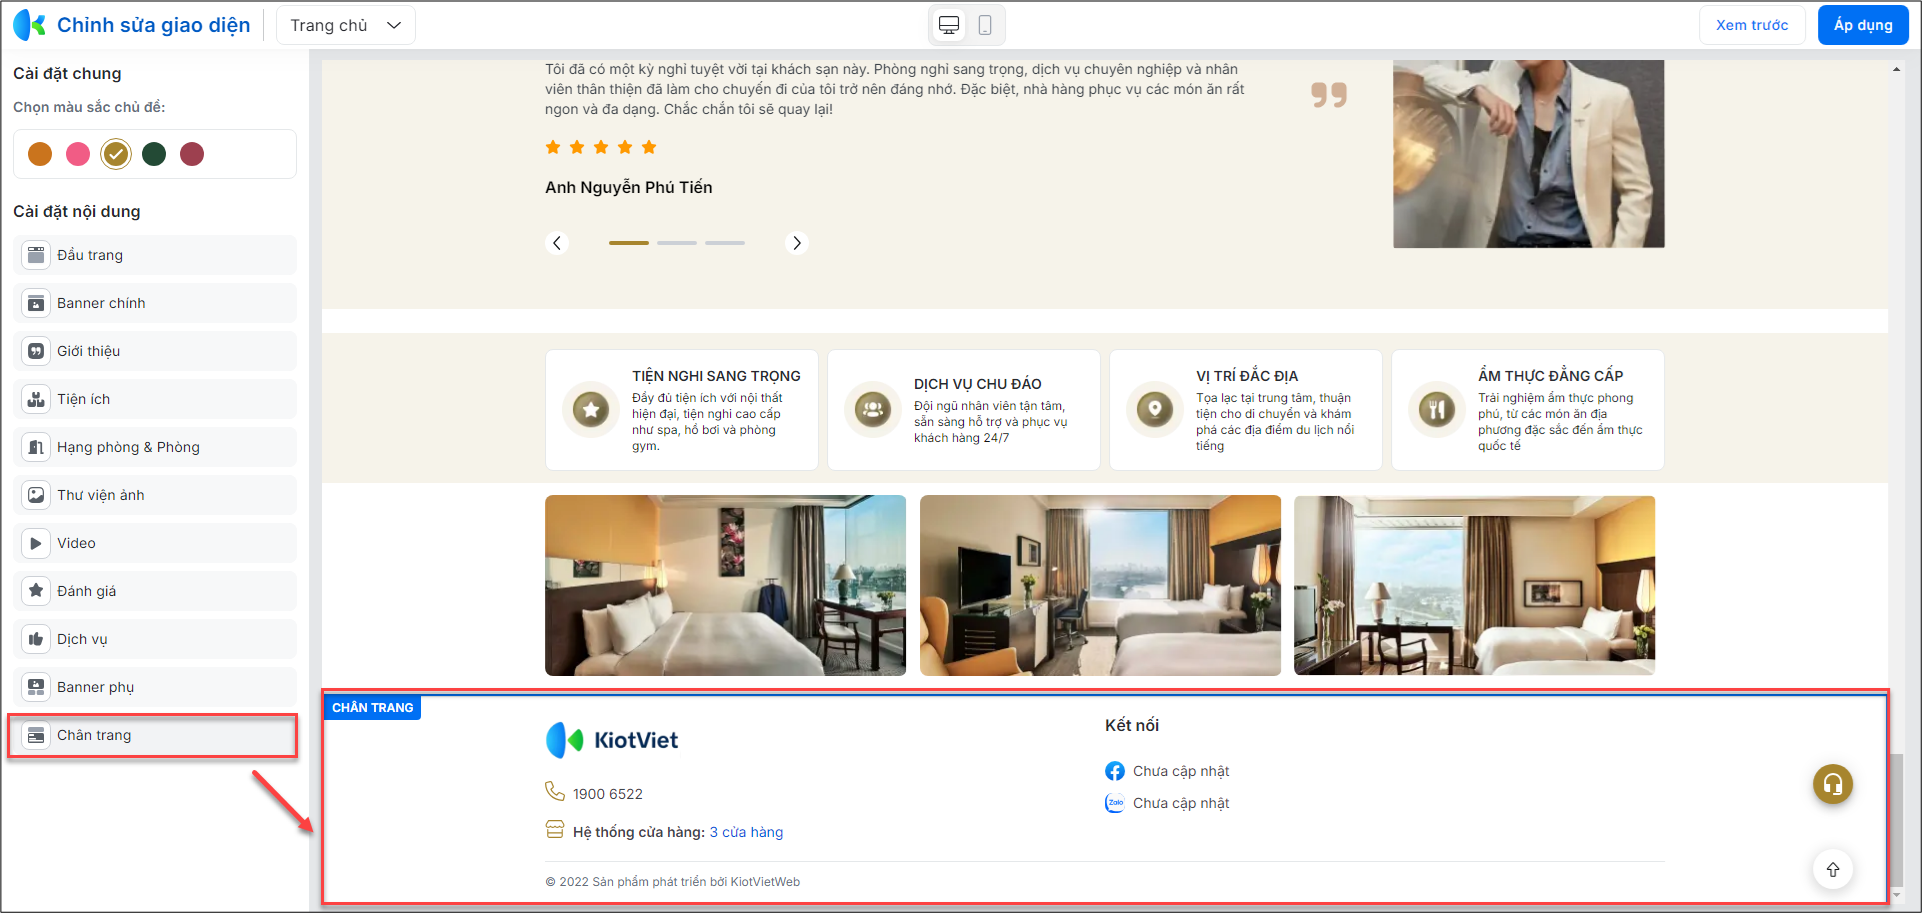
Task: Choose the pink theme color
Action: (x=78, y=154)
